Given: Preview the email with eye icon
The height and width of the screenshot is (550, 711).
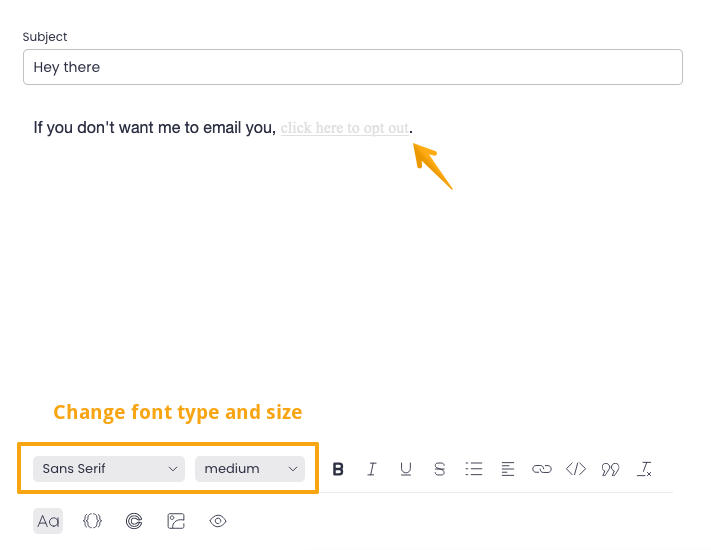Looking at the screenshot, I should pos(219,521).
